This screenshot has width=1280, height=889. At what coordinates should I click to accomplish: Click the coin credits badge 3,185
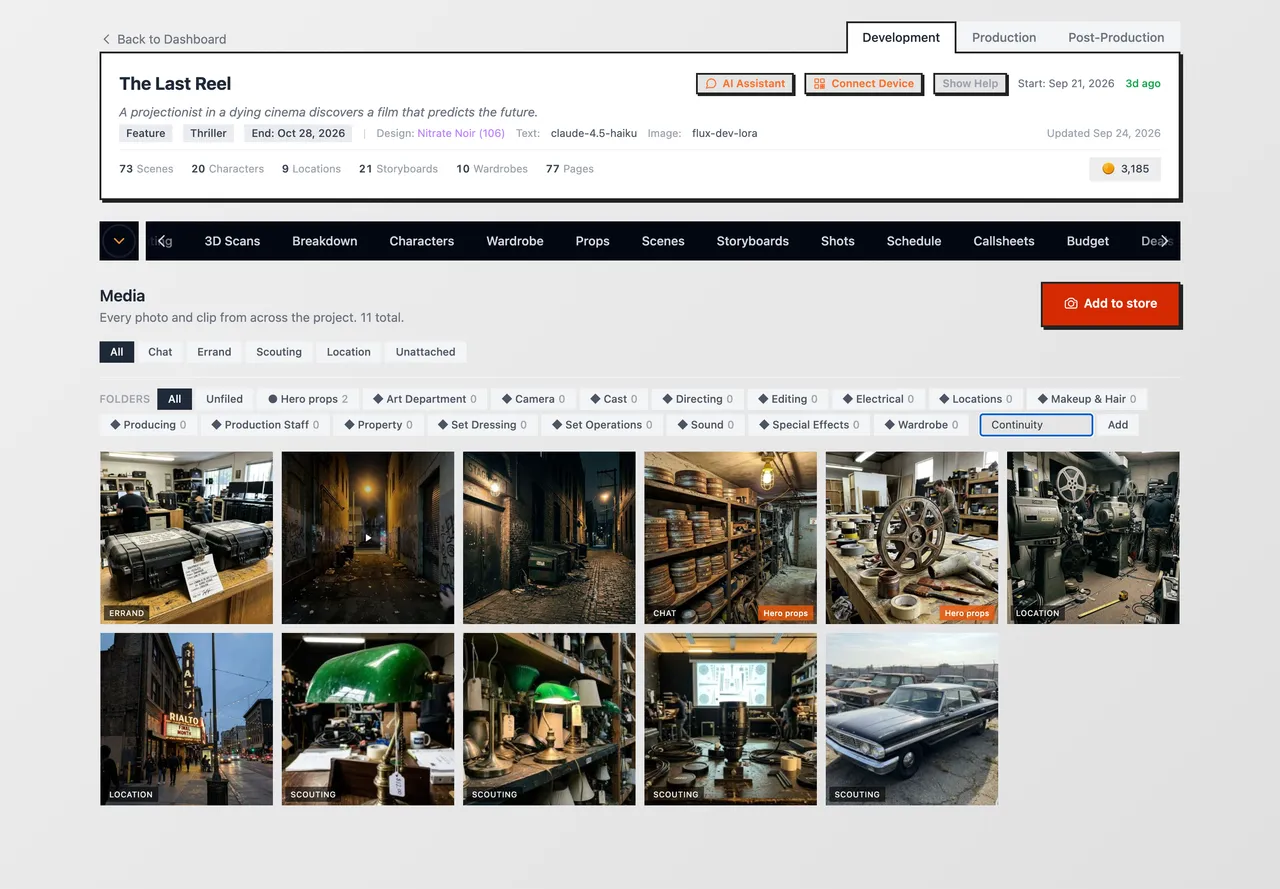[x=1125, y=169]
